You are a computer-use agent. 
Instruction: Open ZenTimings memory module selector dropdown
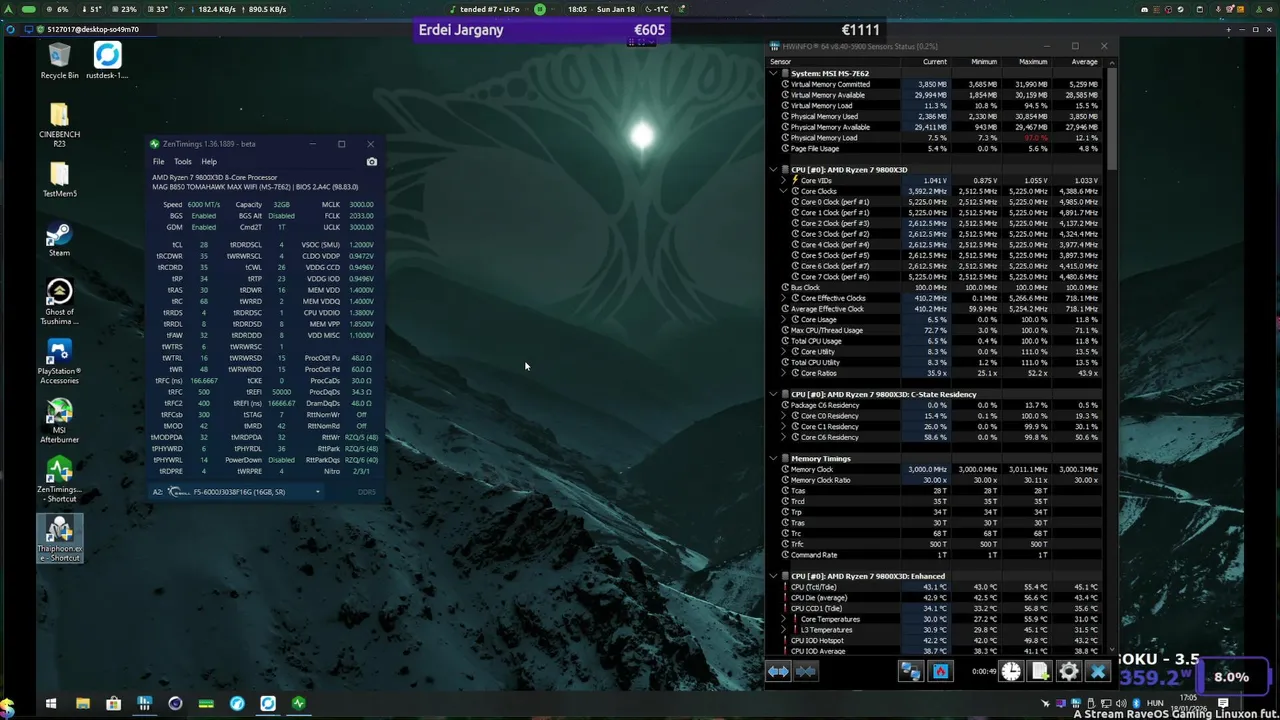tap(238, 492)
